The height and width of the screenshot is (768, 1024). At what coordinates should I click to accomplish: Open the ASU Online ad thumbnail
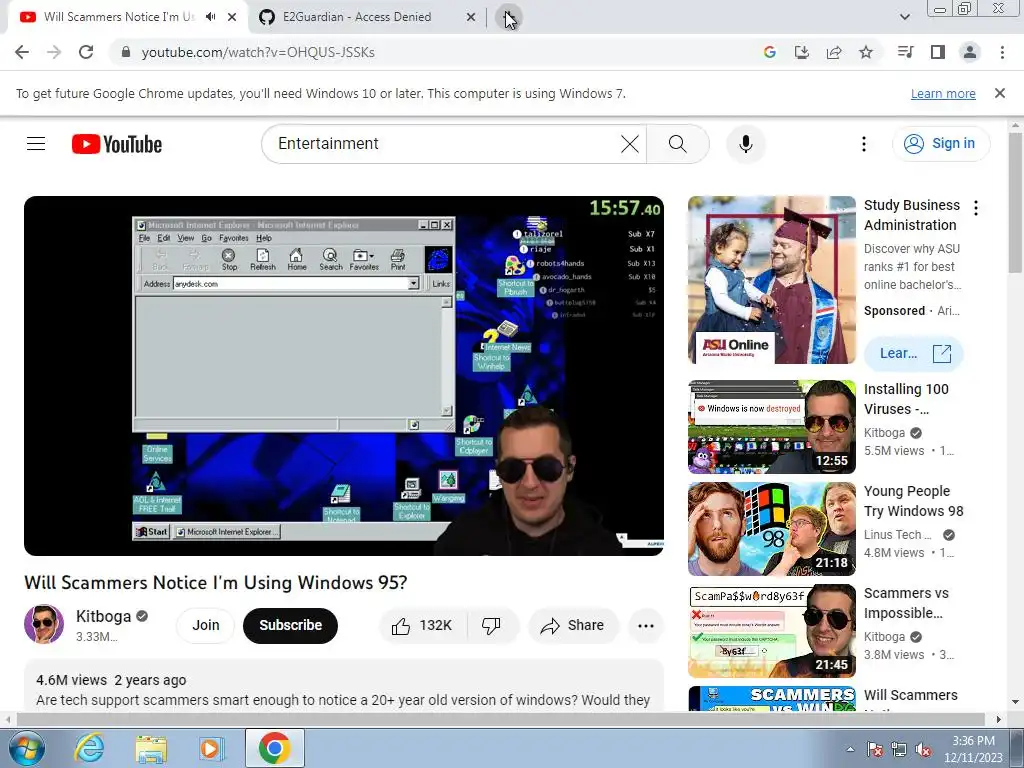771,280
